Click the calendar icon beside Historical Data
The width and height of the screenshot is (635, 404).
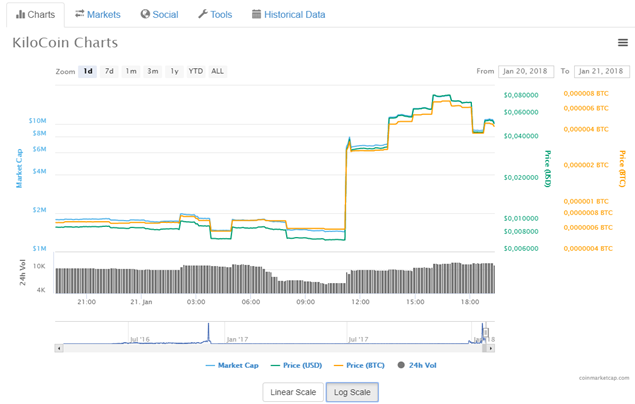[x=256, y=14]
